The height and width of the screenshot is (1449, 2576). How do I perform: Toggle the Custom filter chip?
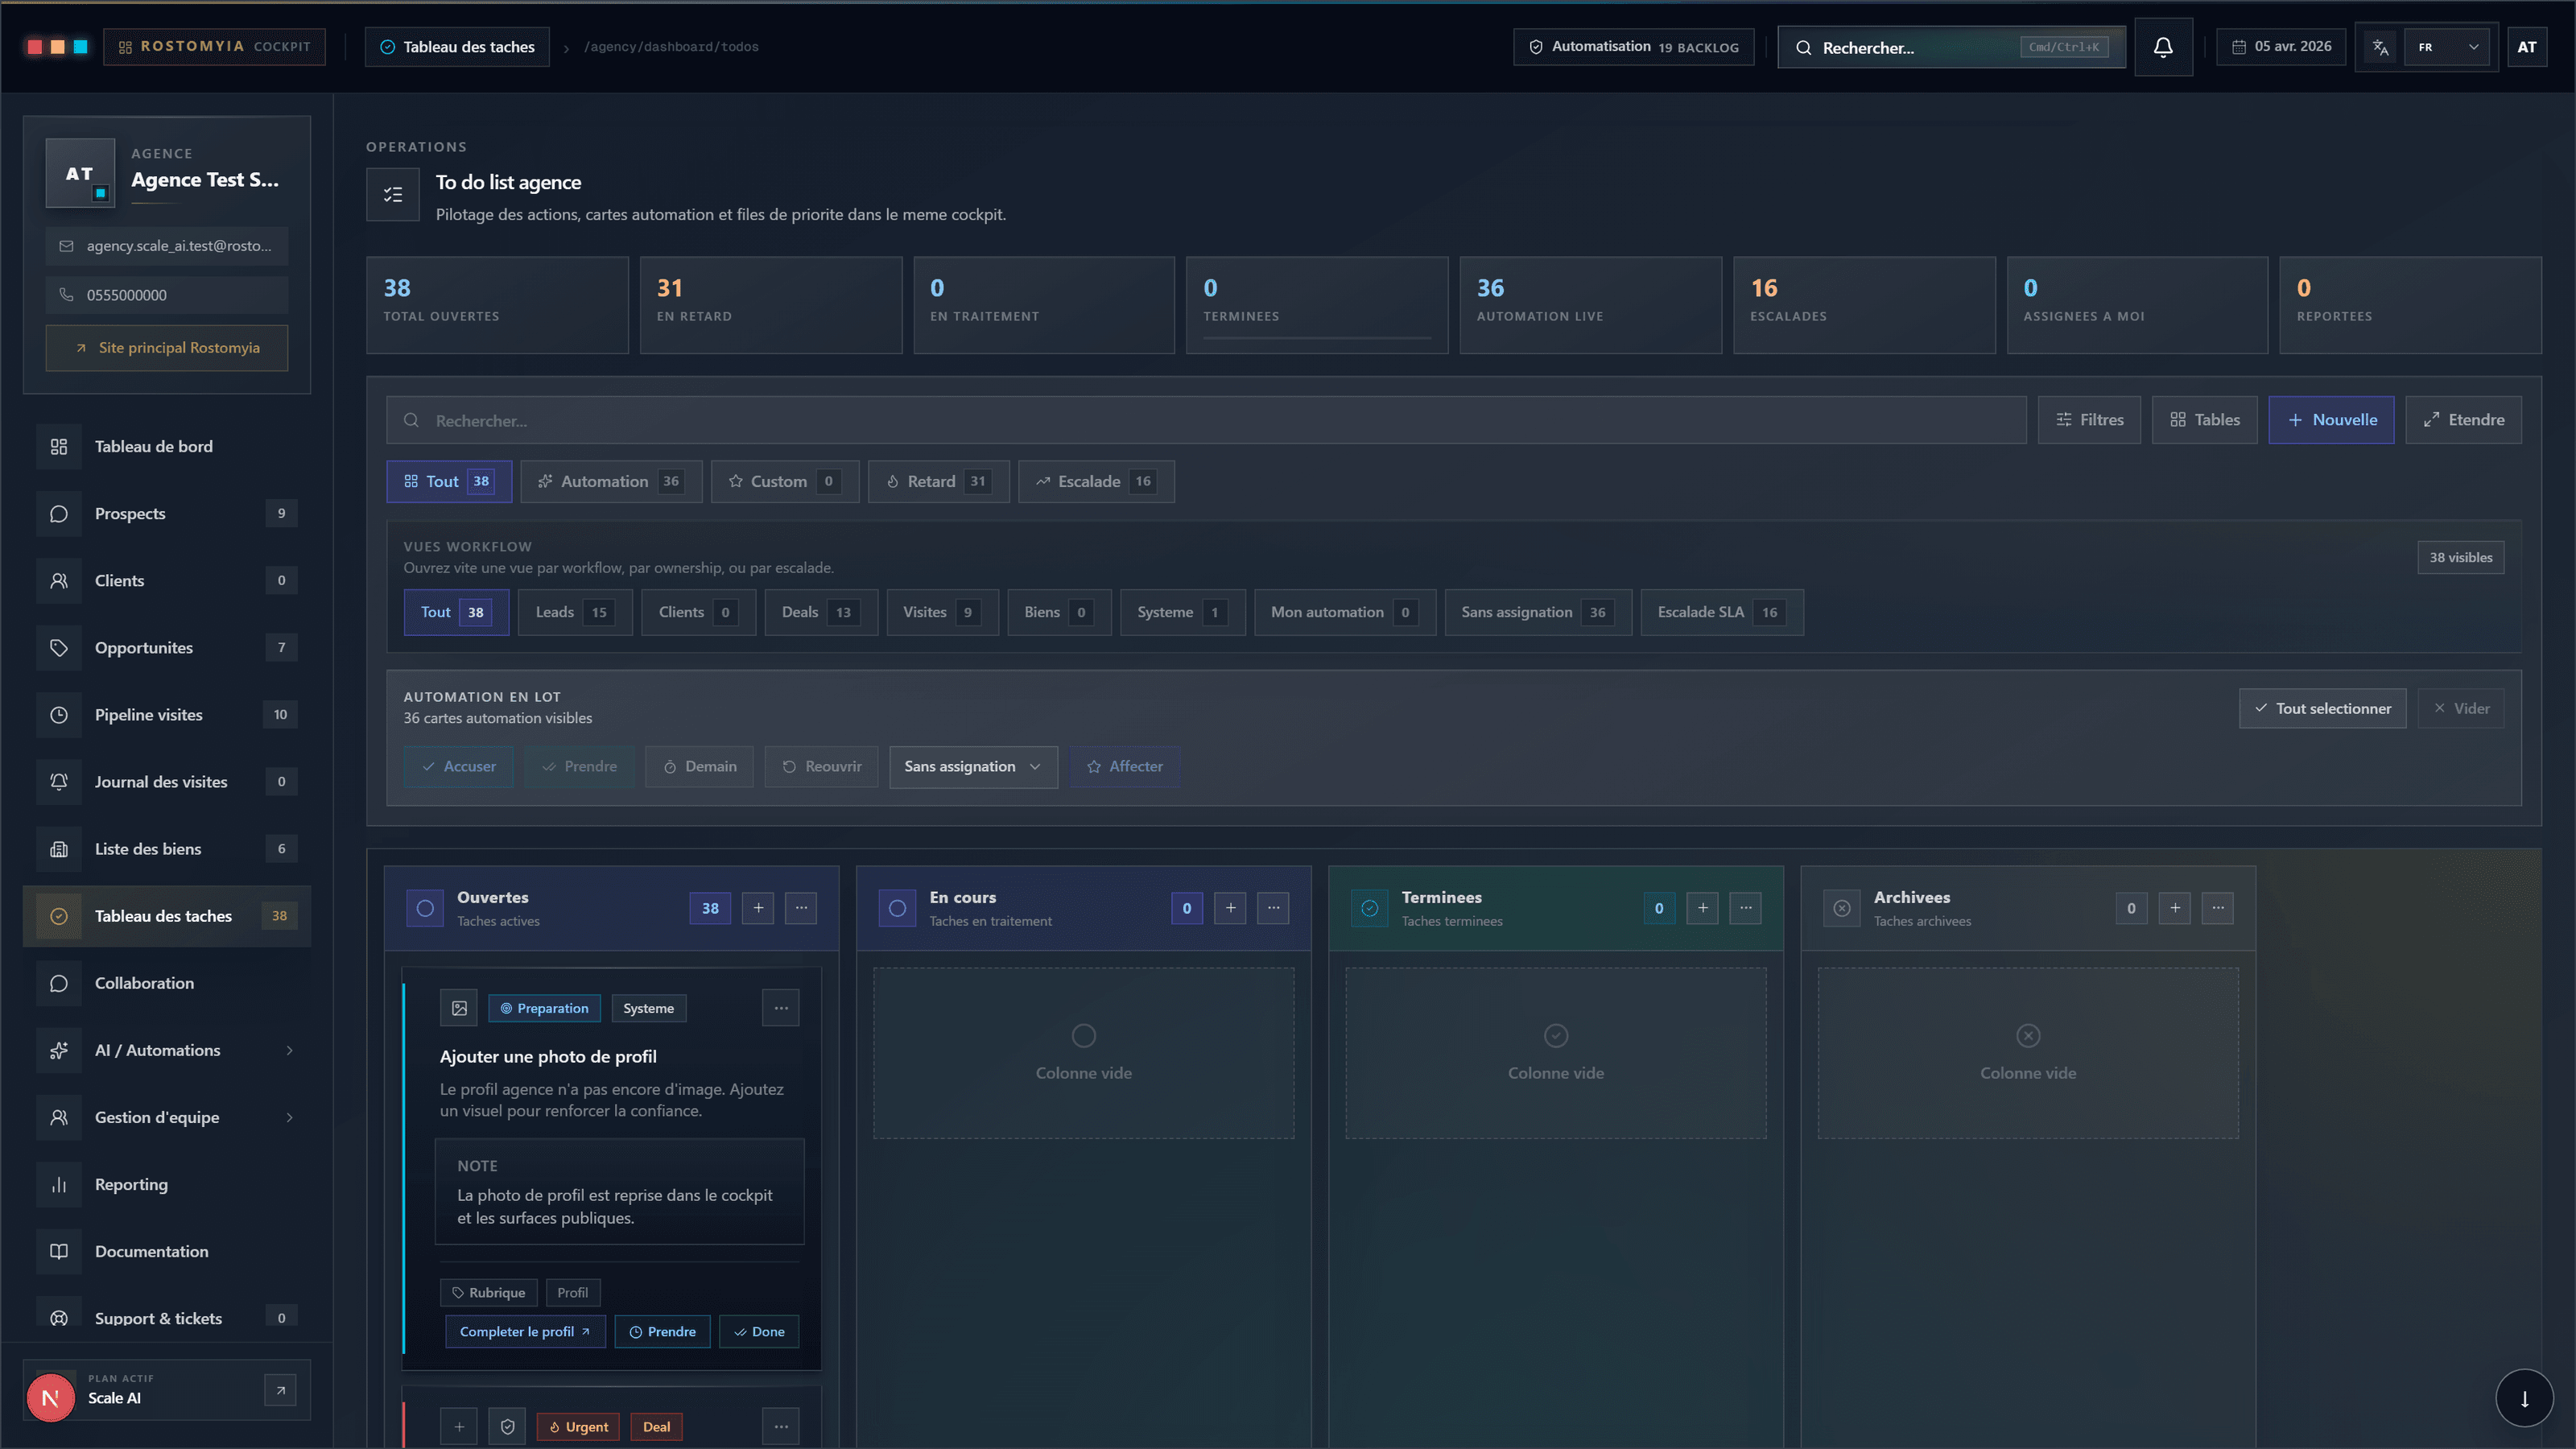(x=785, y=481)
